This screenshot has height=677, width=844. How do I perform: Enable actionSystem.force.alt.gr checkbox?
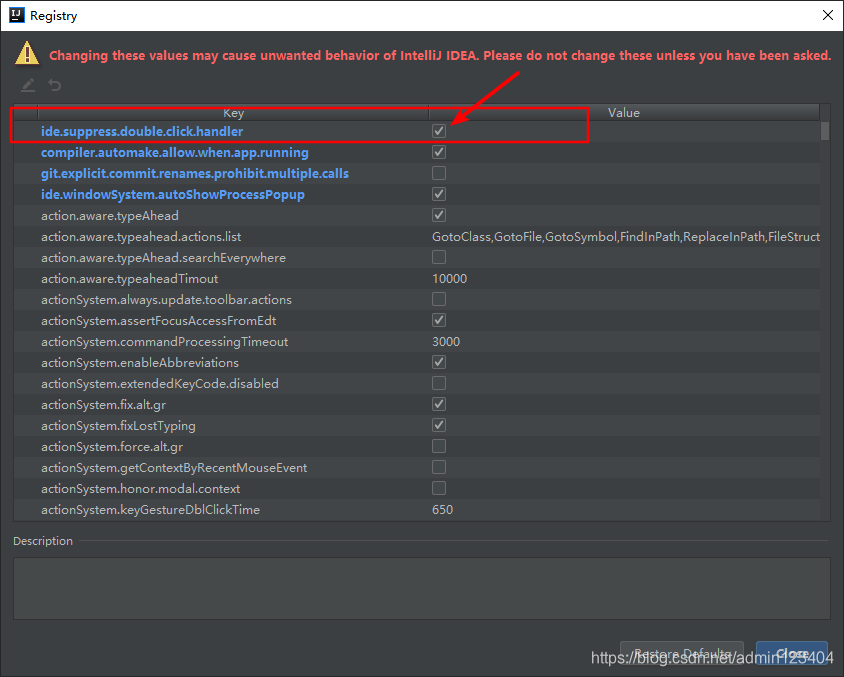tap(439, 446)
